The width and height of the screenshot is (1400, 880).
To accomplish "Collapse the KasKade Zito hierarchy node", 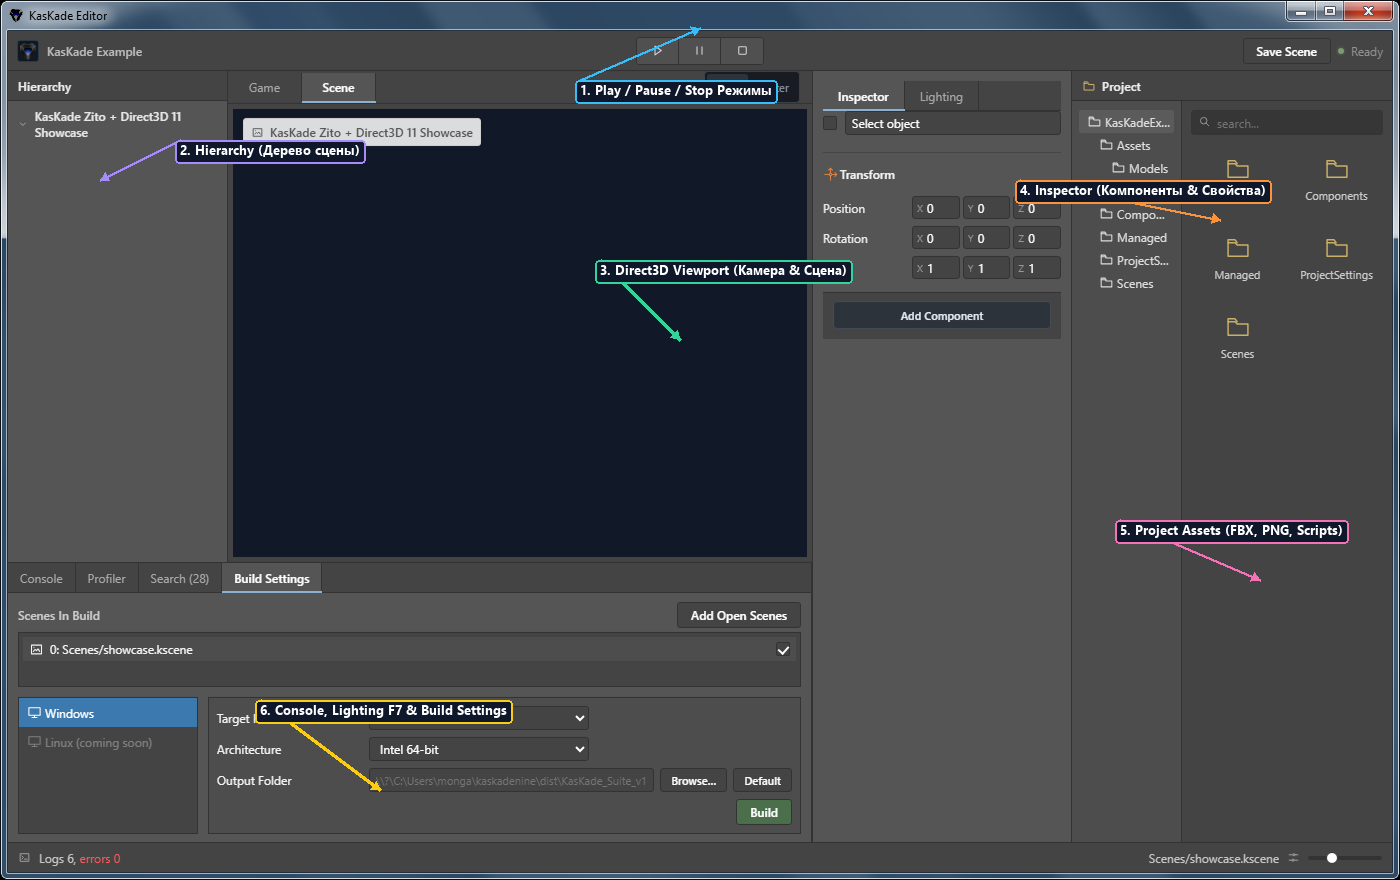I will click(x=23, y=124).
